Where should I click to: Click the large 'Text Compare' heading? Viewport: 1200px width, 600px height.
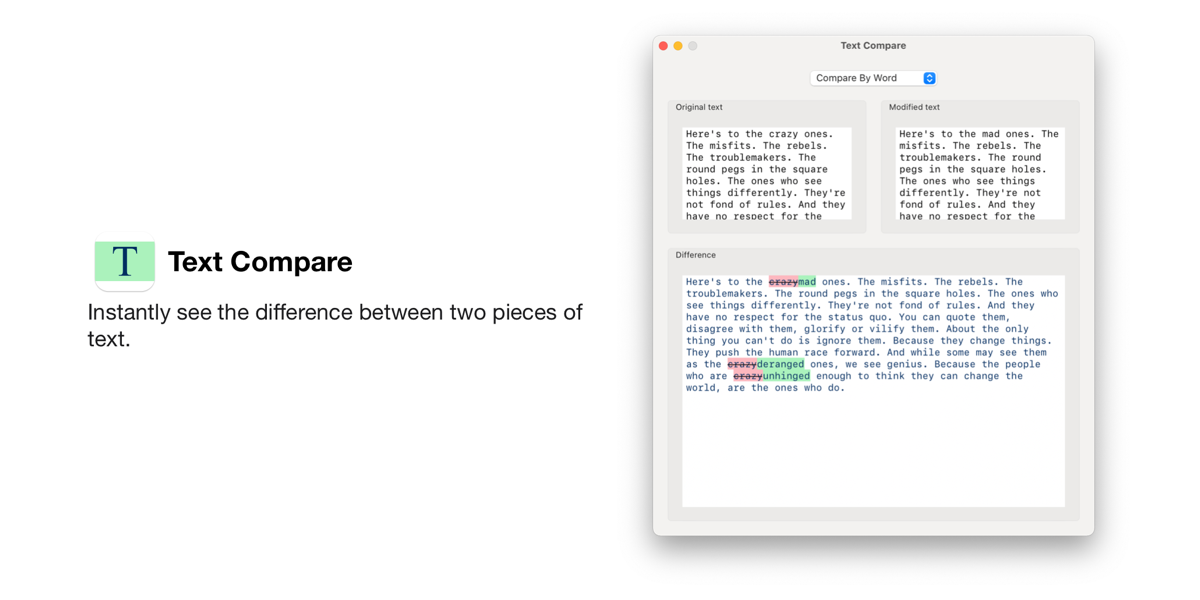[260, 262]
